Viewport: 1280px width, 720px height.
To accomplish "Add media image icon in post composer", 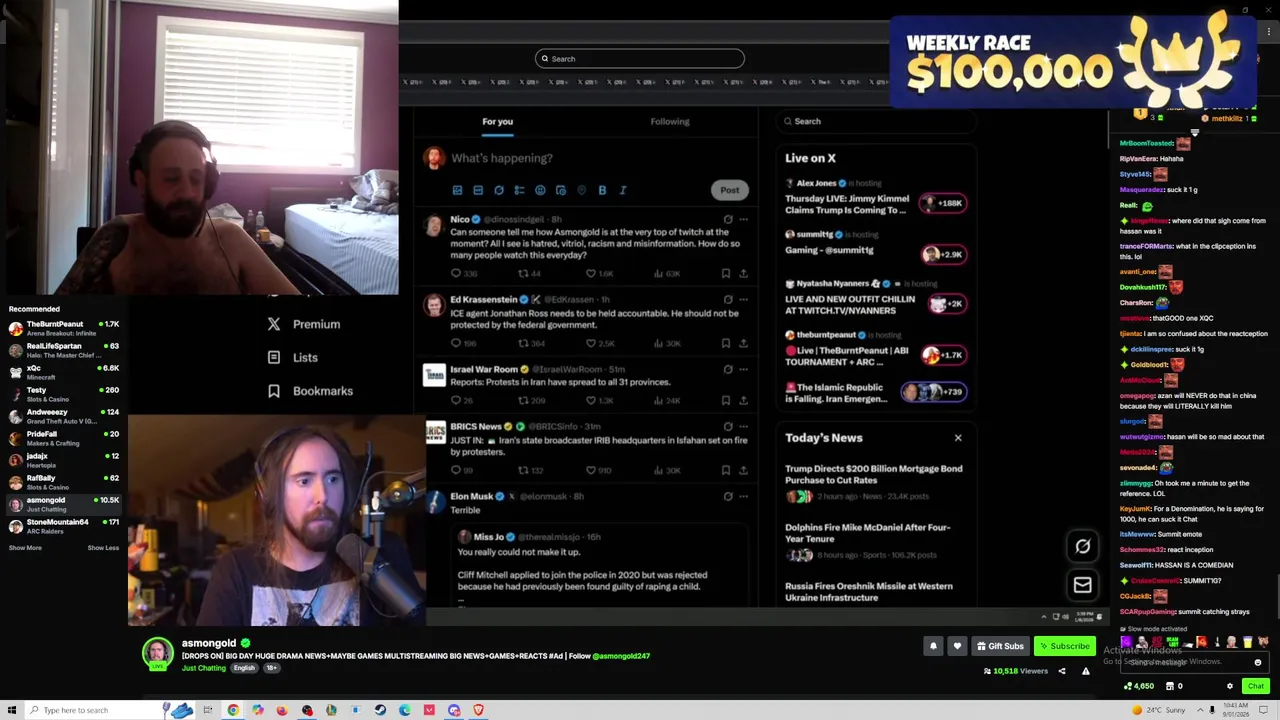I will 457,190.
